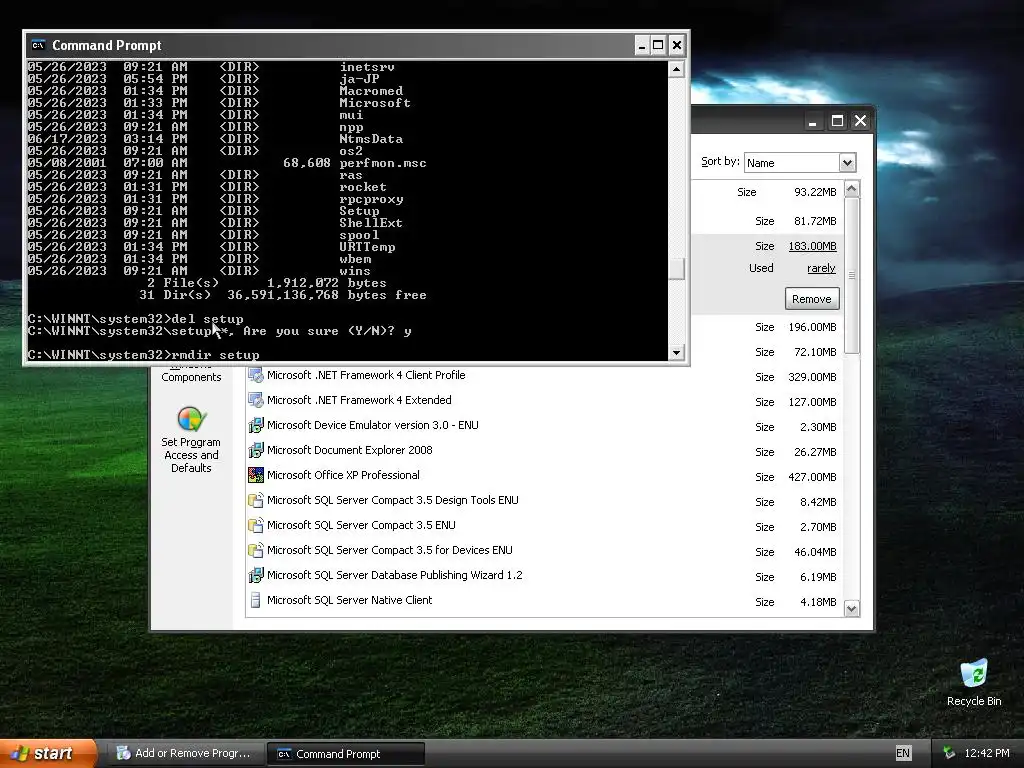Screen dimensions: 1024x768
Task: Click the scroll down arrow in Command Prompt
Action: coord(677,353)
